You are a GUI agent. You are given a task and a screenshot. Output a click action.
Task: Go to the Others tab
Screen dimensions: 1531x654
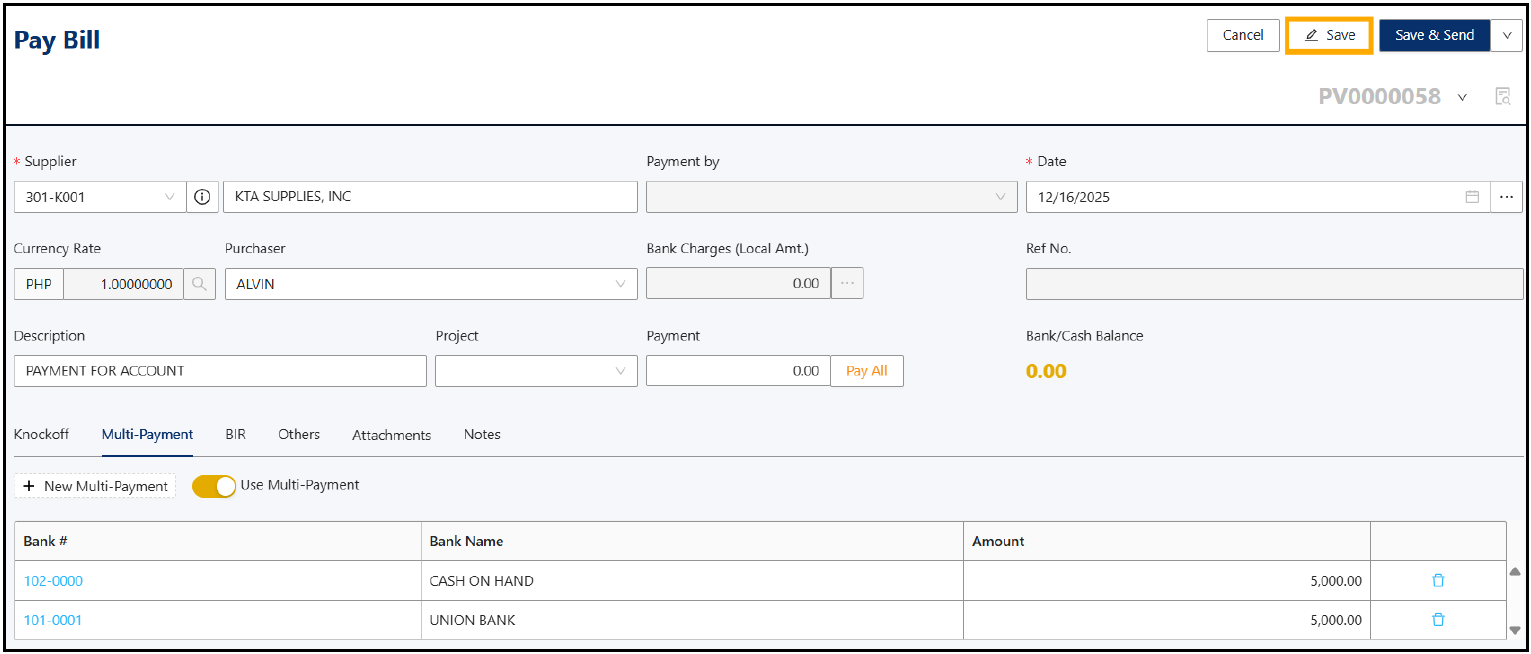pos(299,434)
